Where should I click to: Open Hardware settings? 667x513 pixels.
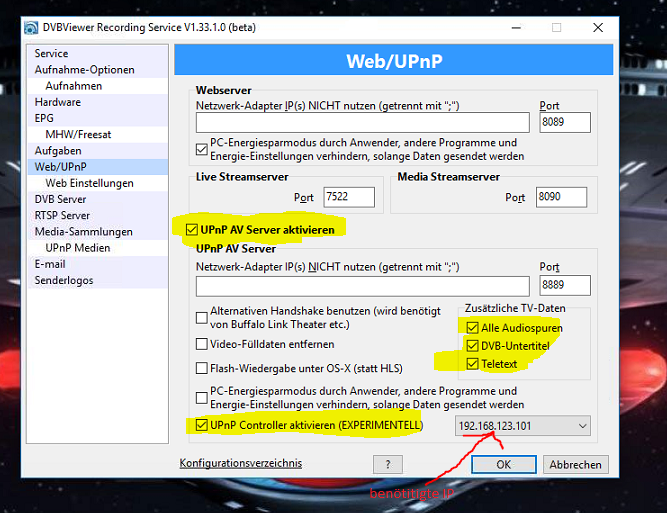click(x=98, y=102)
